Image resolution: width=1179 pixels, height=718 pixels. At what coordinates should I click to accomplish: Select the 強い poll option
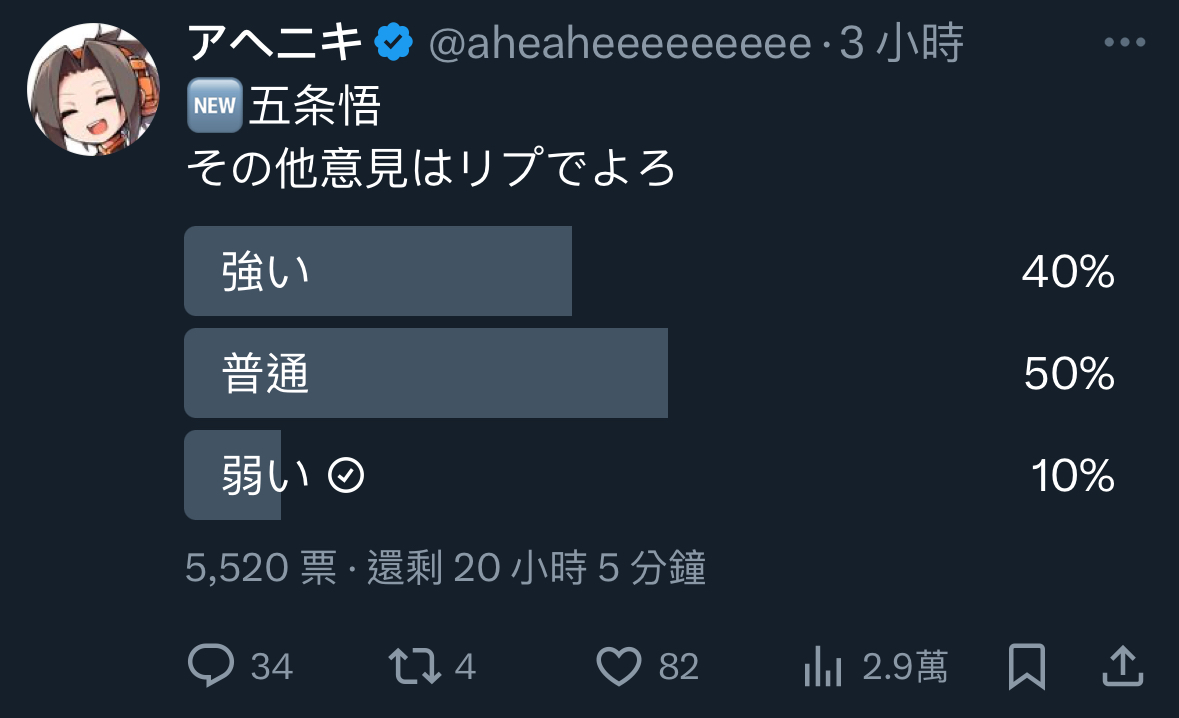click(652, 271)
